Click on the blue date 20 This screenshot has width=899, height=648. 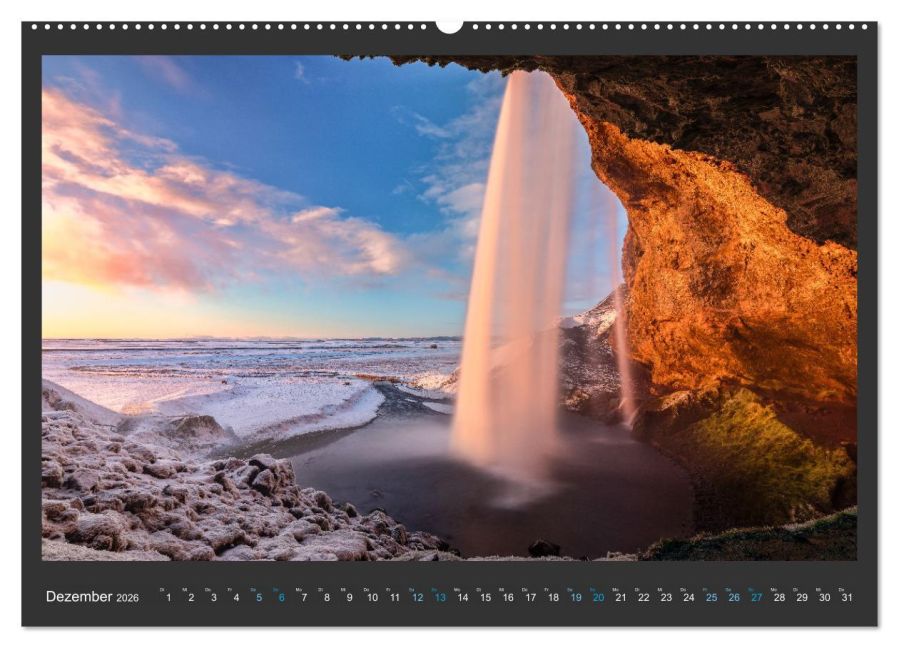point(598,597)
